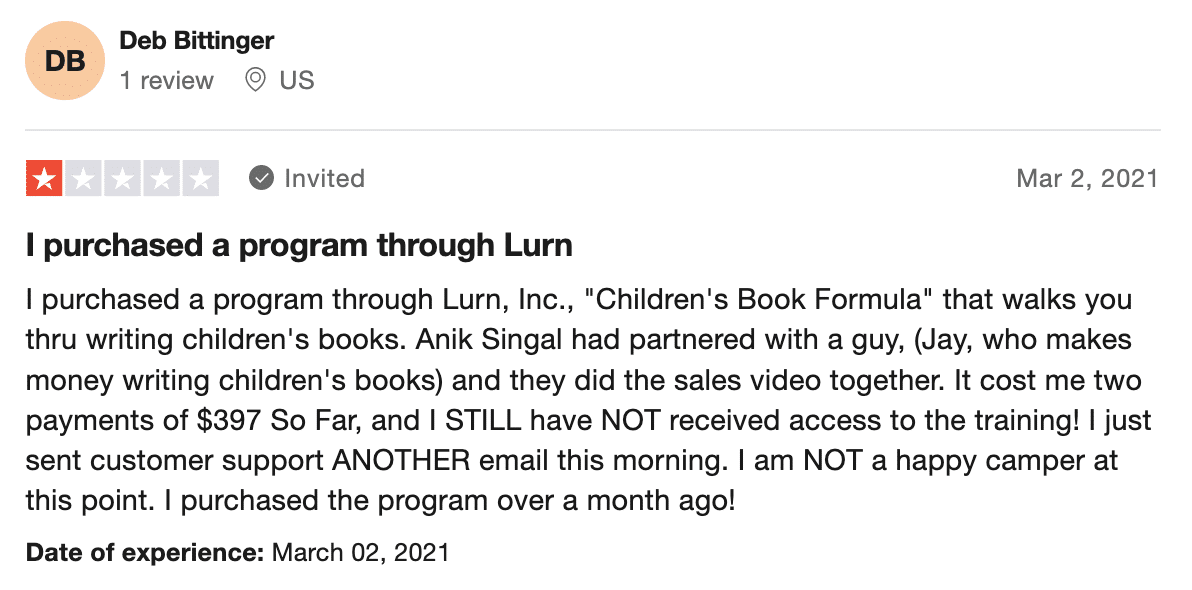Viewport: 1192px width, 590px height.
Task: Click the review body paragraph text
Action: (589, 400)
